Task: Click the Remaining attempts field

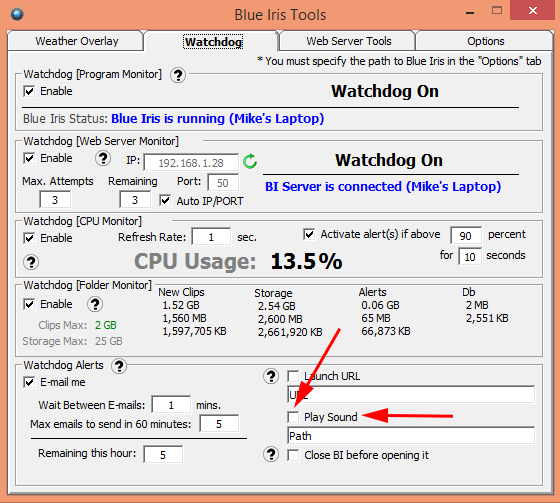Action: [135, 200]
